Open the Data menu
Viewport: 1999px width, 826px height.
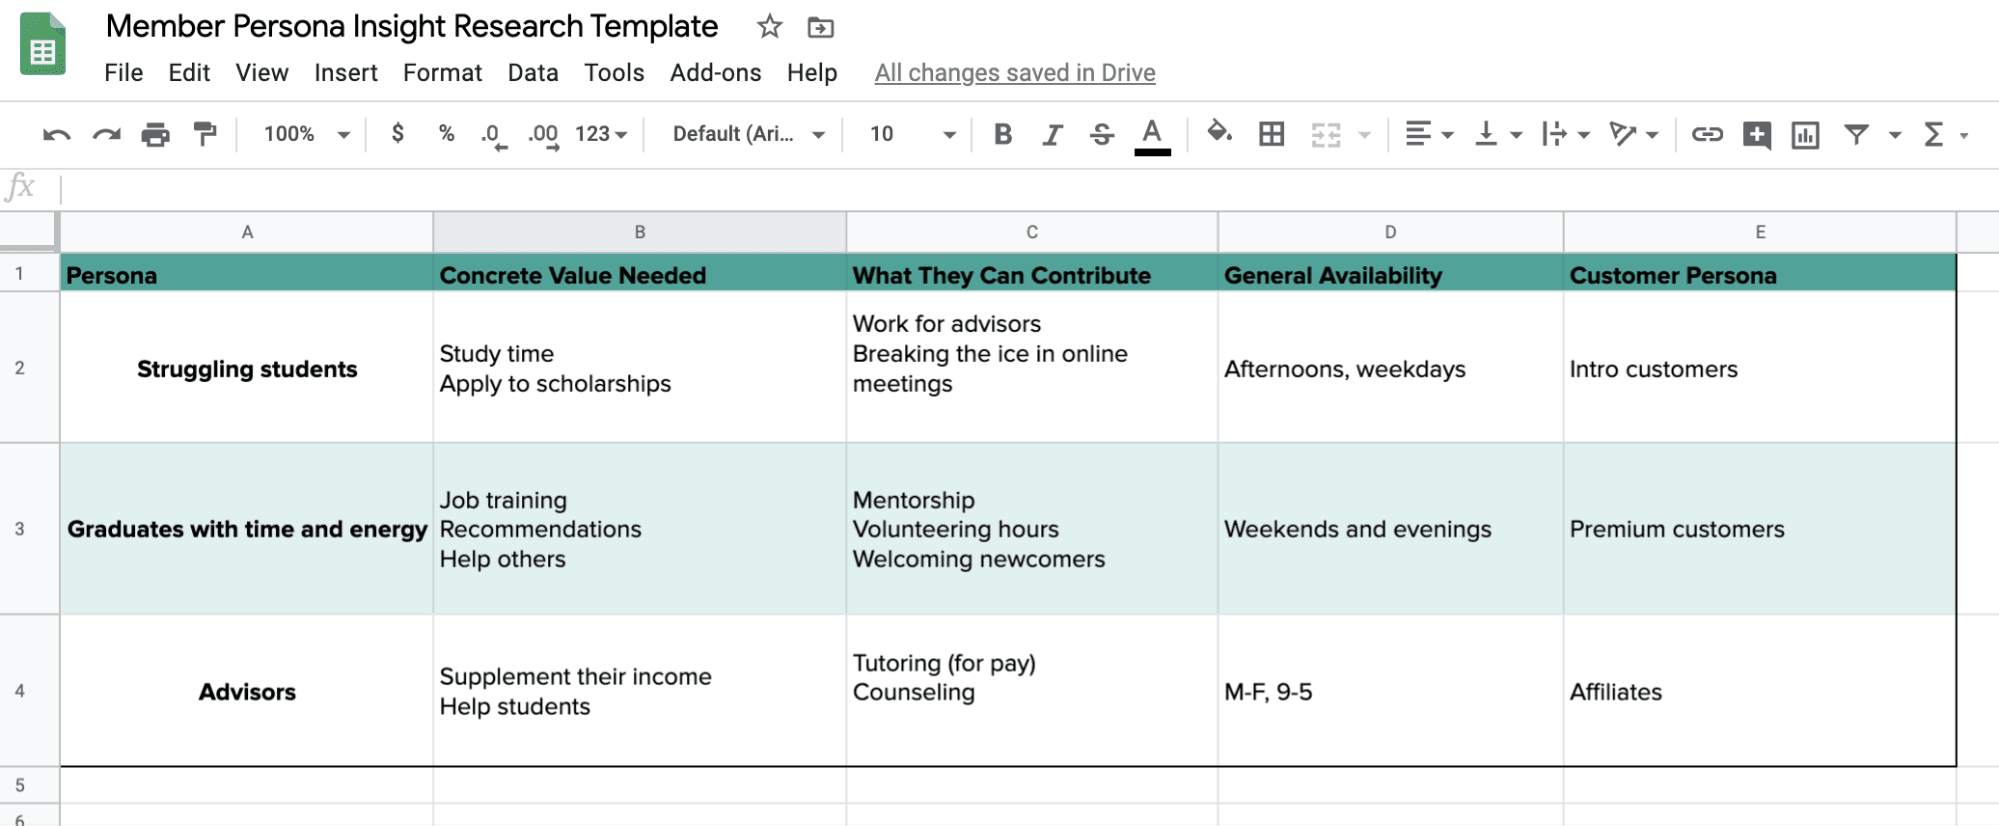(x=532, y=72)
